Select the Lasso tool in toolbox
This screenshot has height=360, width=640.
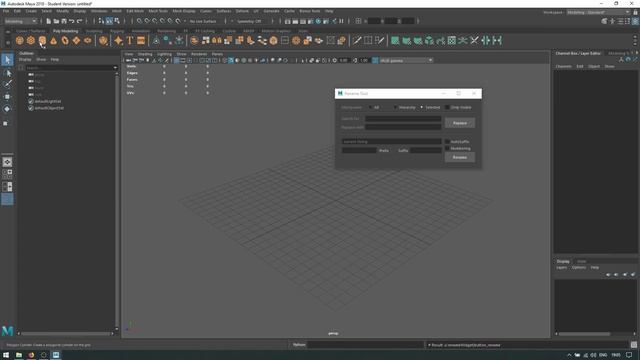point(7,73)
